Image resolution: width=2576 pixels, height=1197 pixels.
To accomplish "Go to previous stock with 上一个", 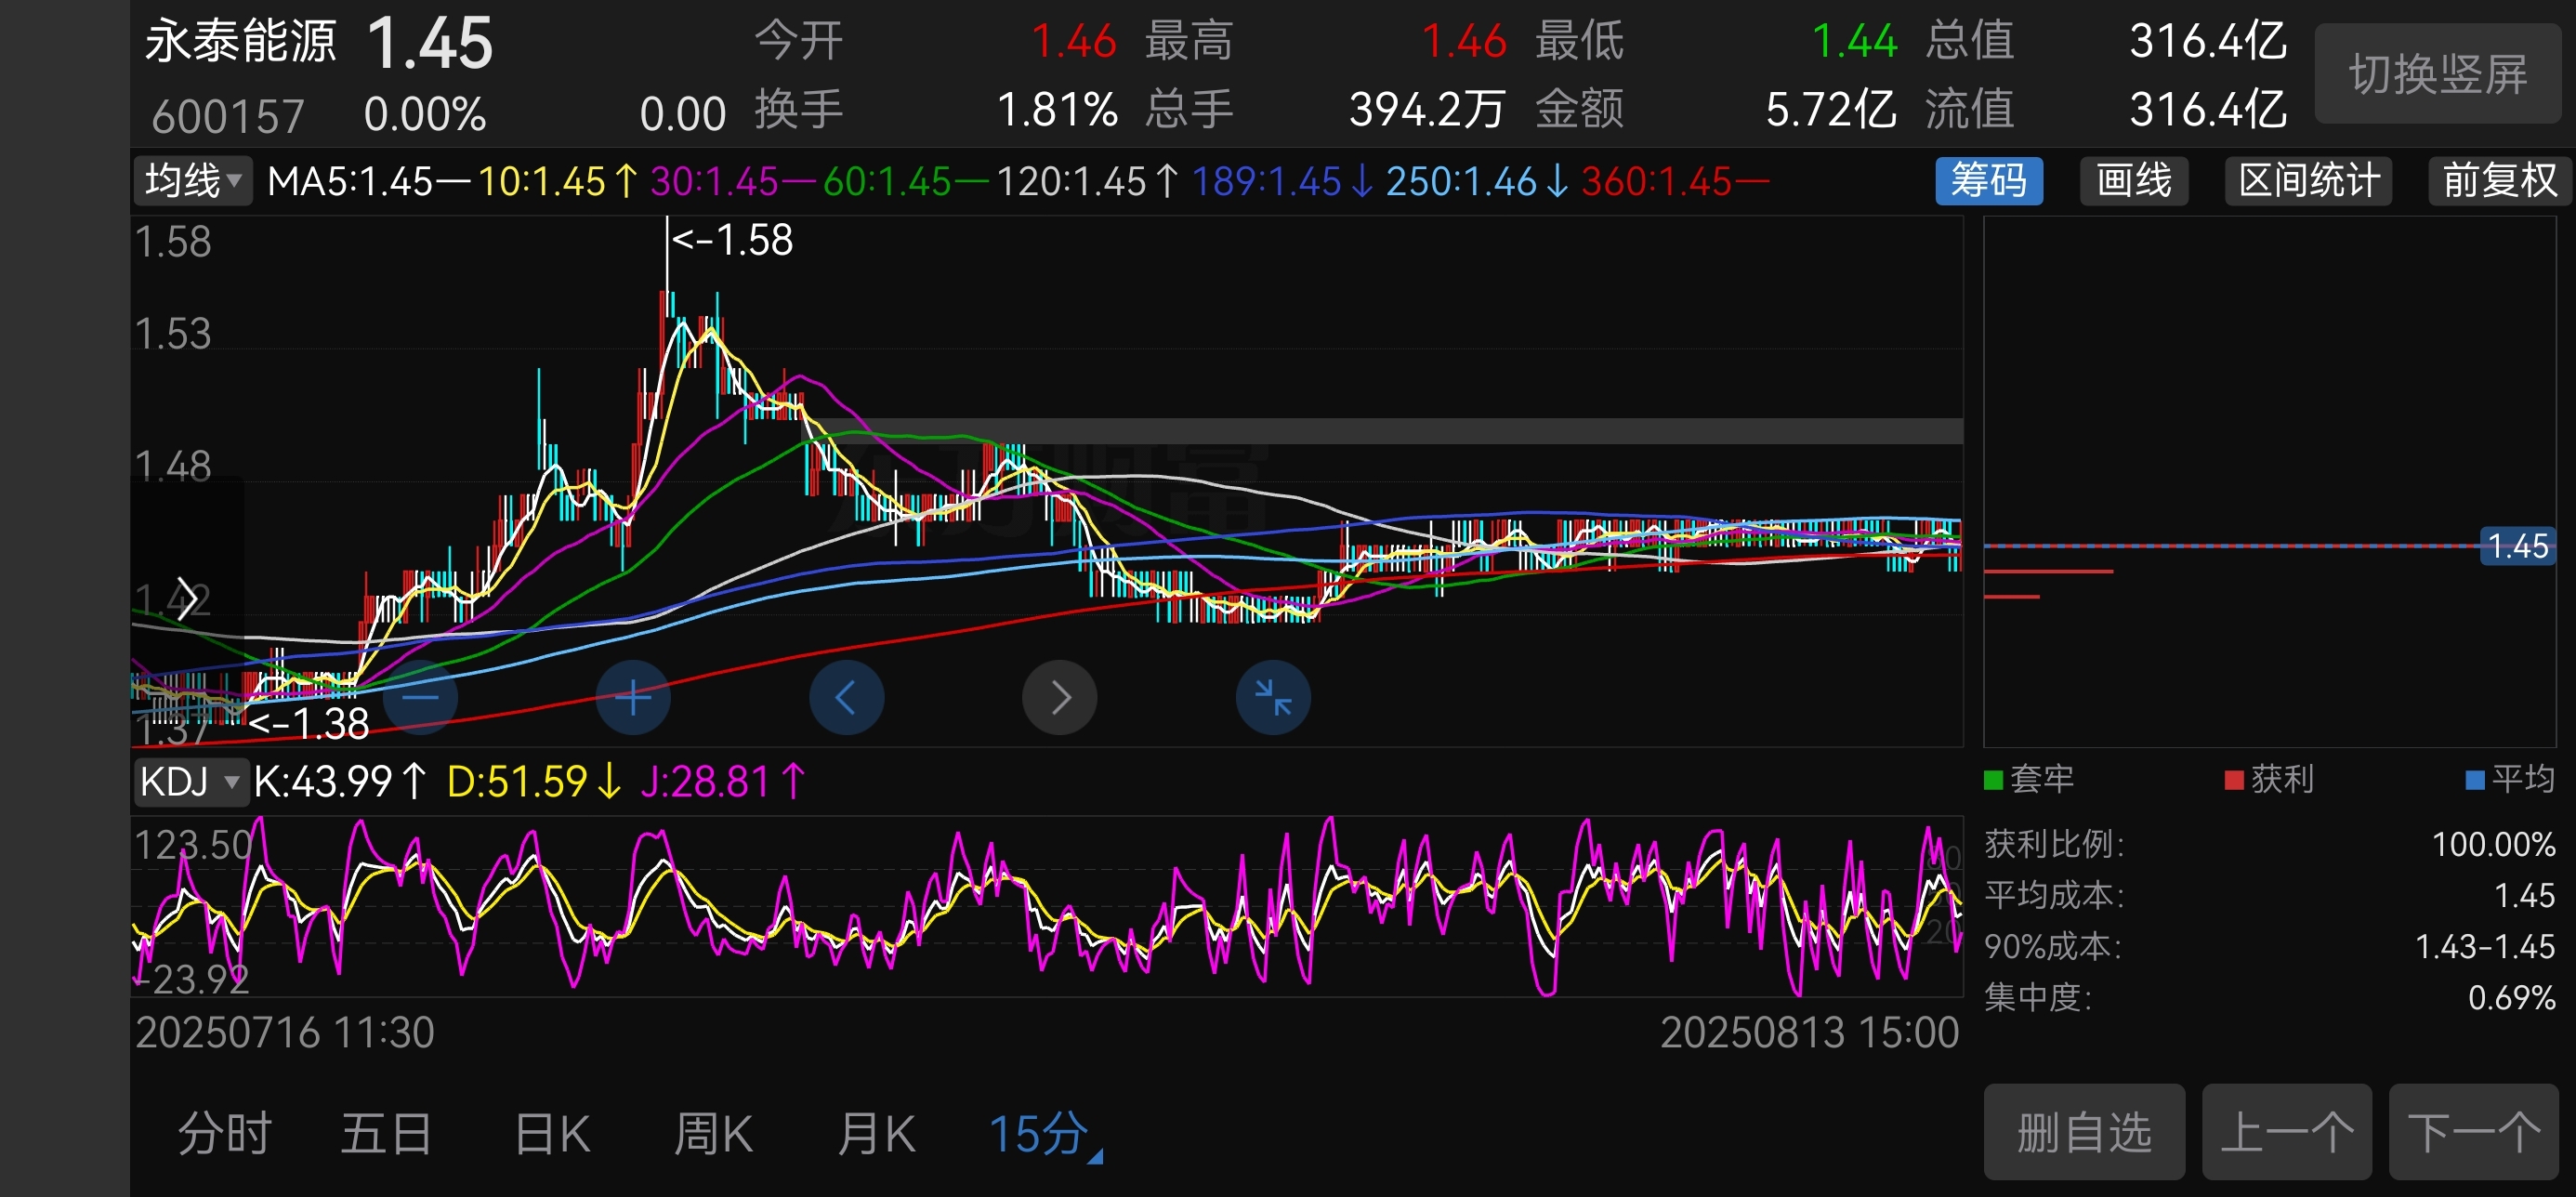I will [x=2287, y=1132].
